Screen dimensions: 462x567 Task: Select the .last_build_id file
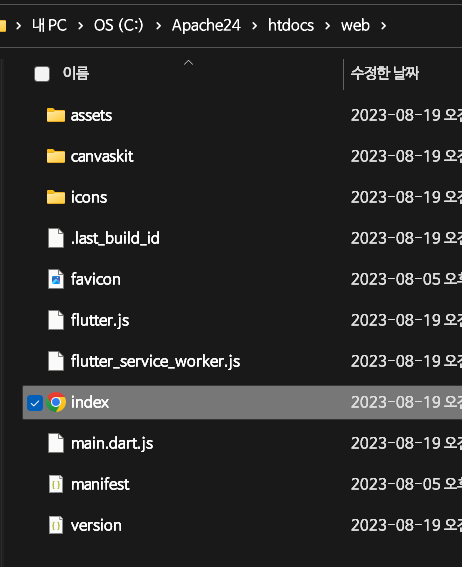tap(242, 238)
